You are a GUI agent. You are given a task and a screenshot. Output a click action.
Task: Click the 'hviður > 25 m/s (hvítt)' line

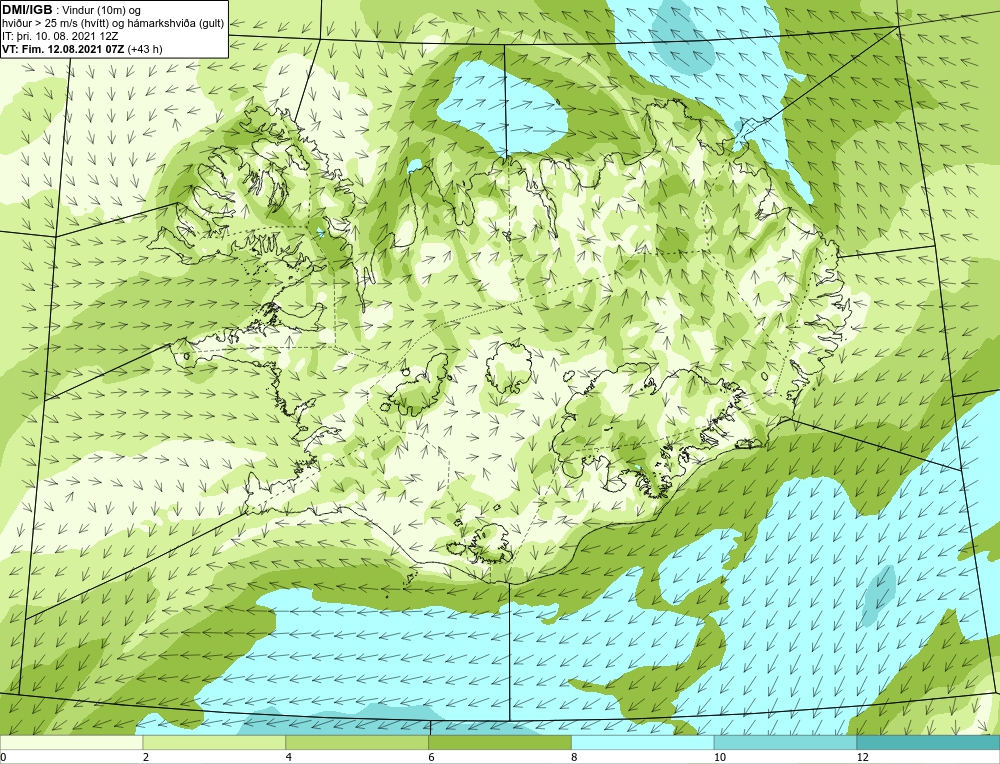113,24
